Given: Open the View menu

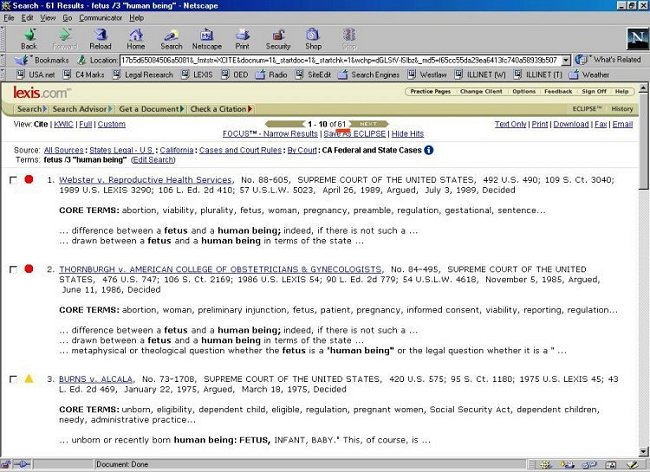Looking at the screenshot, I should [x=48, y=18].
